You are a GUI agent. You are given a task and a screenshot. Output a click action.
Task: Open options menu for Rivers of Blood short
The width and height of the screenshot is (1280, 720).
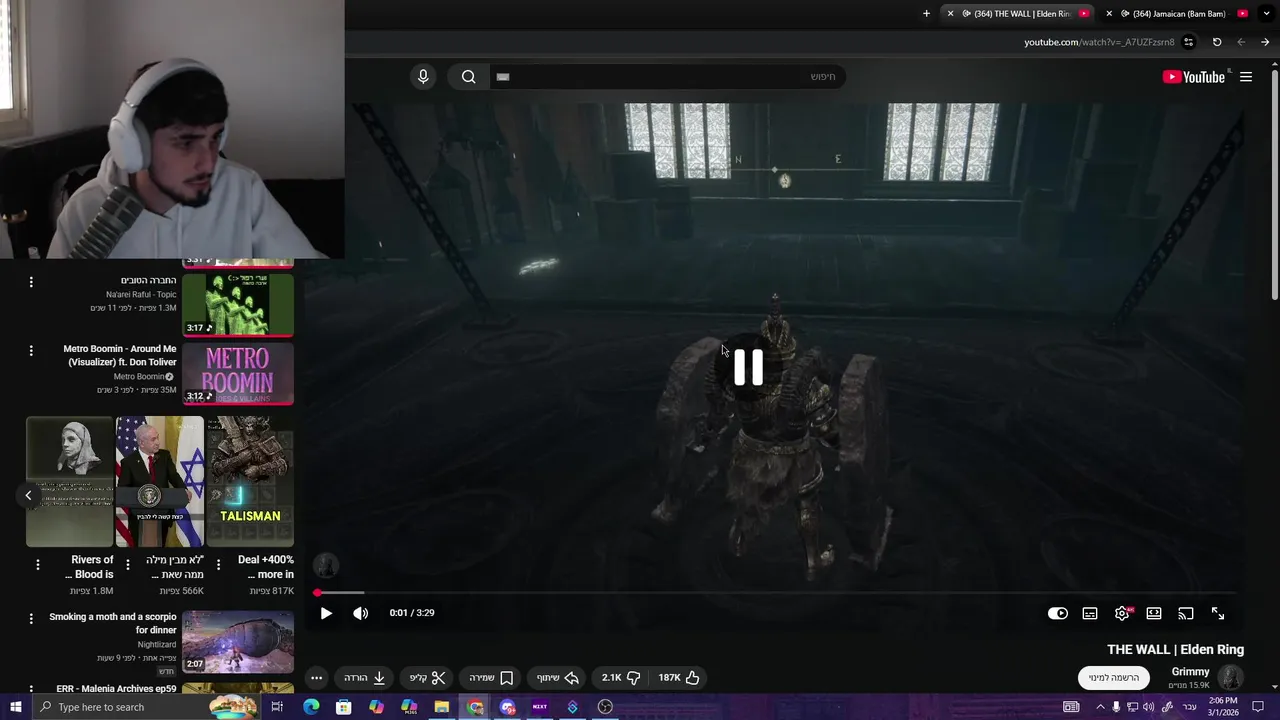pos(38,565)
